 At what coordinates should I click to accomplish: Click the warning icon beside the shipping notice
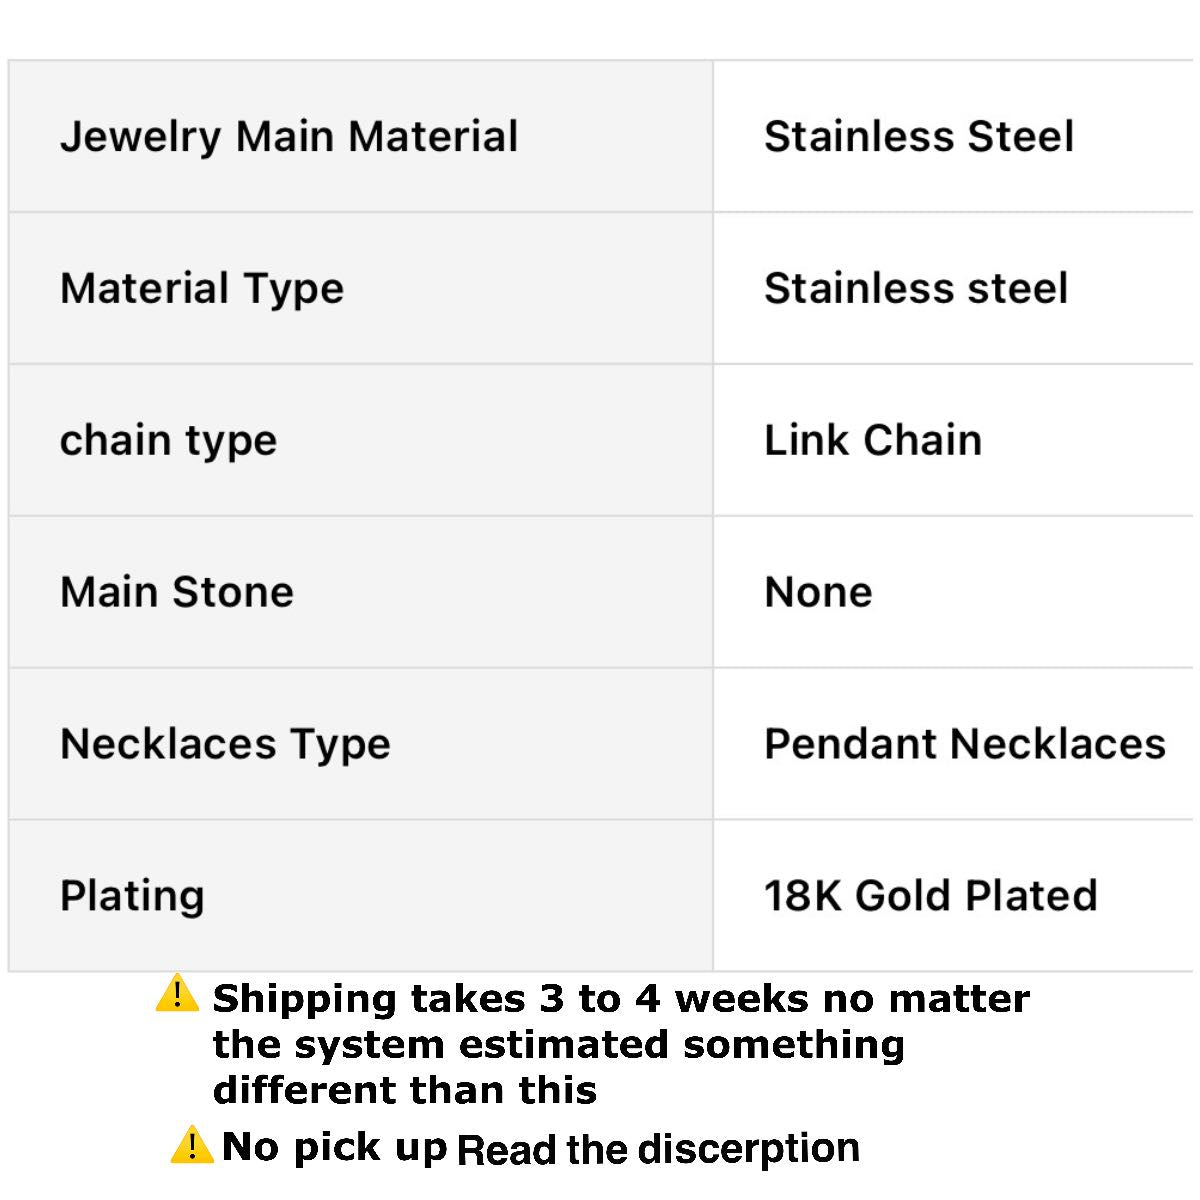tap(177, 994)
